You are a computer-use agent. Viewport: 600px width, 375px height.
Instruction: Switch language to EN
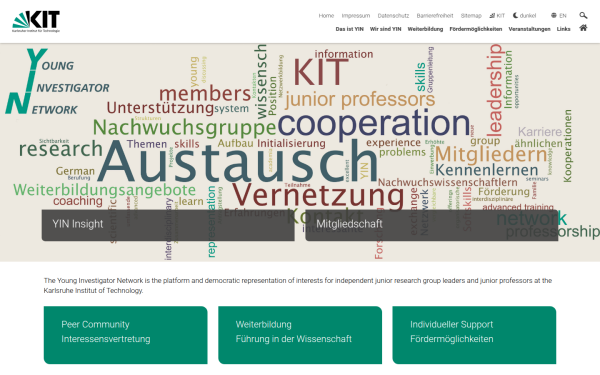pos(559,16)
